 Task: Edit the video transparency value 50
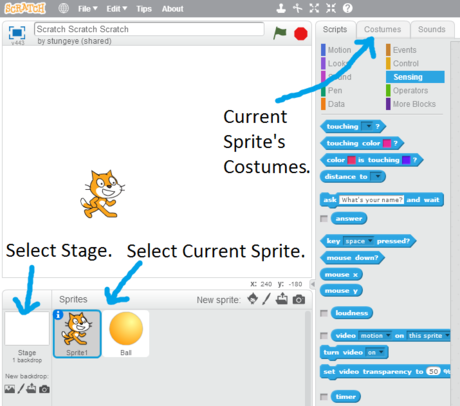pos(433,371)
